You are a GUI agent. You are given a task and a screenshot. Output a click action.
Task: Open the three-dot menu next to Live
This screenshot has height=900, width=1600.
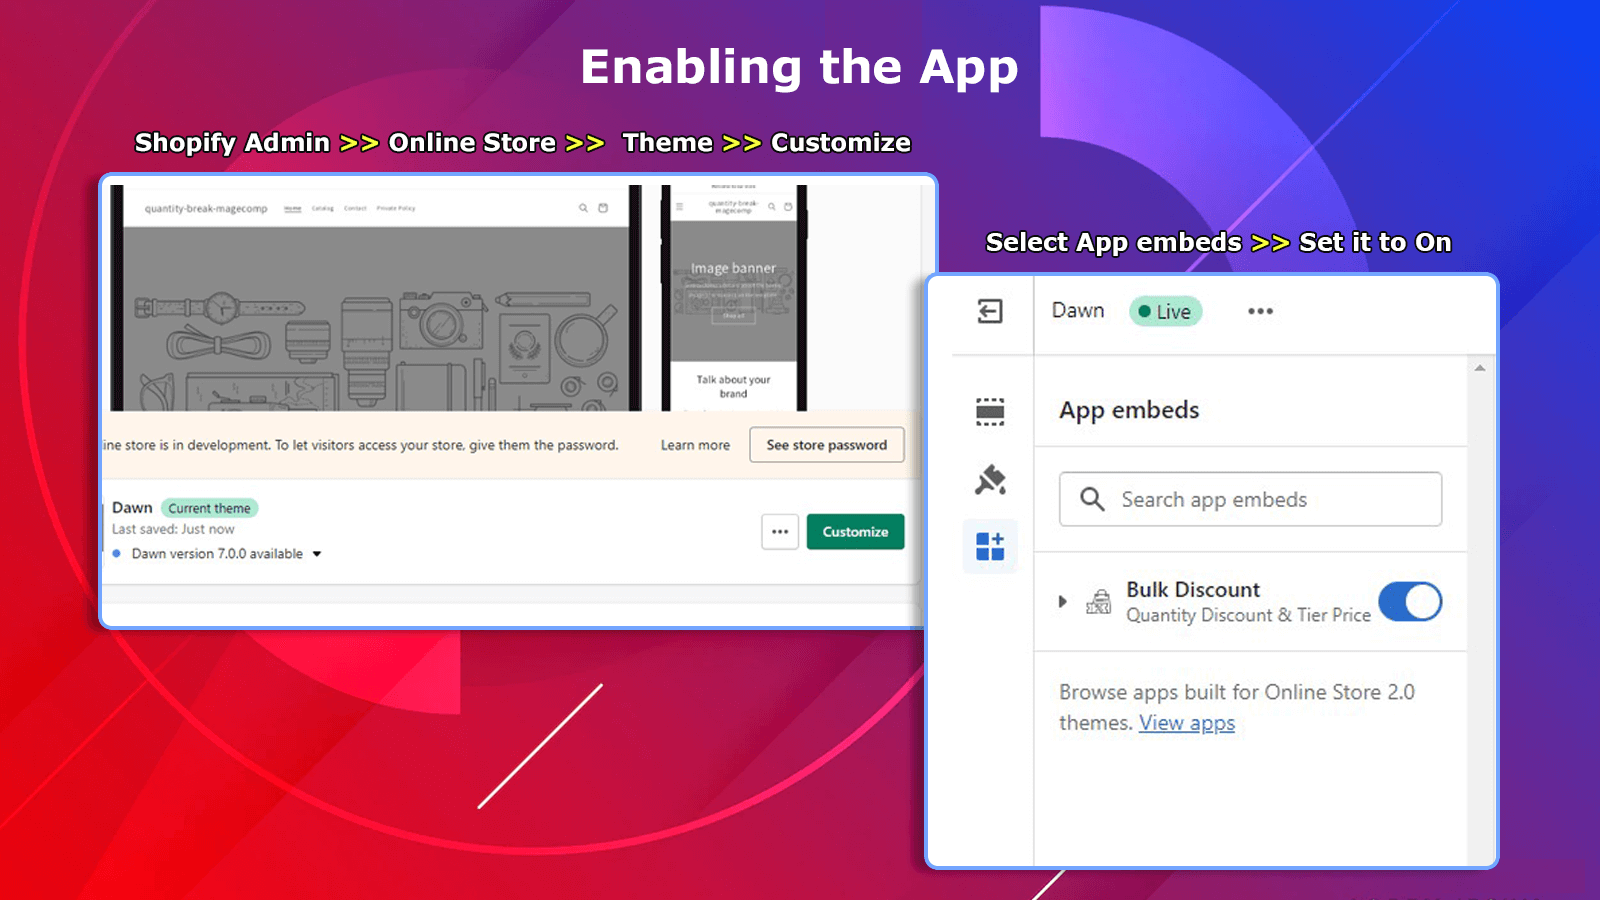(x=1260, y=311)
